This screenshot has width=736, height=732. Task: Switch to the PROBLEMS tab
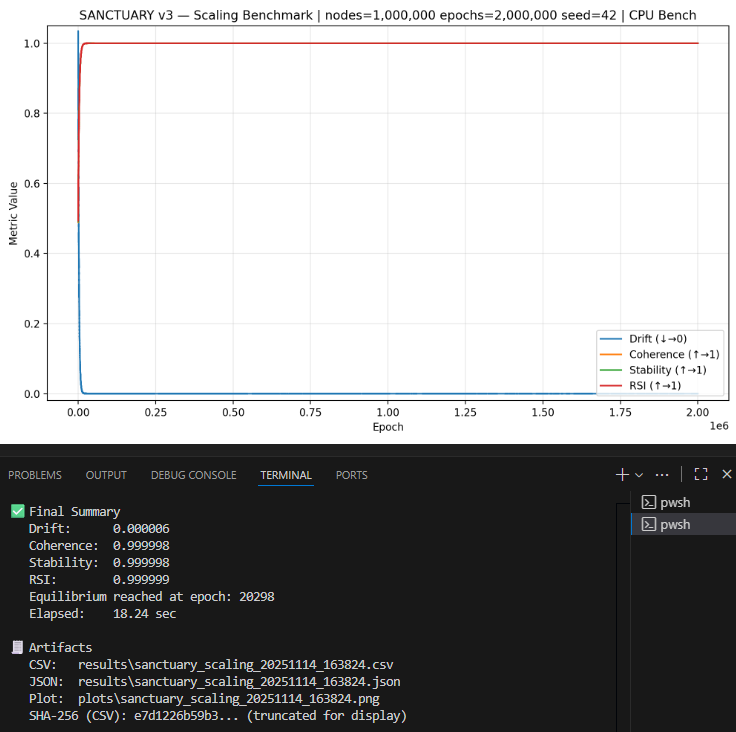pos(35,475)
